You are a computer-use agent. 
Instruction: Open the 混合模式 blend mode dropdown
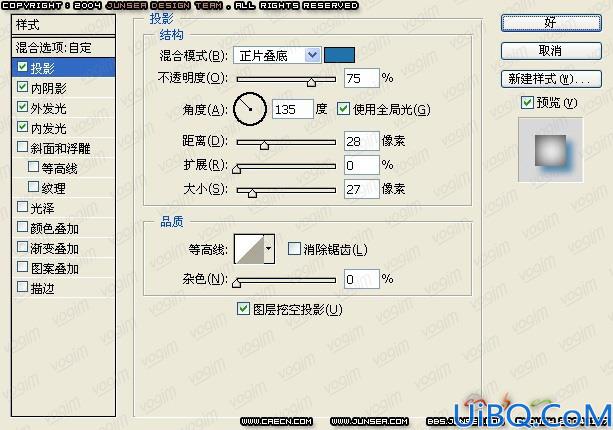coord(277,56)
